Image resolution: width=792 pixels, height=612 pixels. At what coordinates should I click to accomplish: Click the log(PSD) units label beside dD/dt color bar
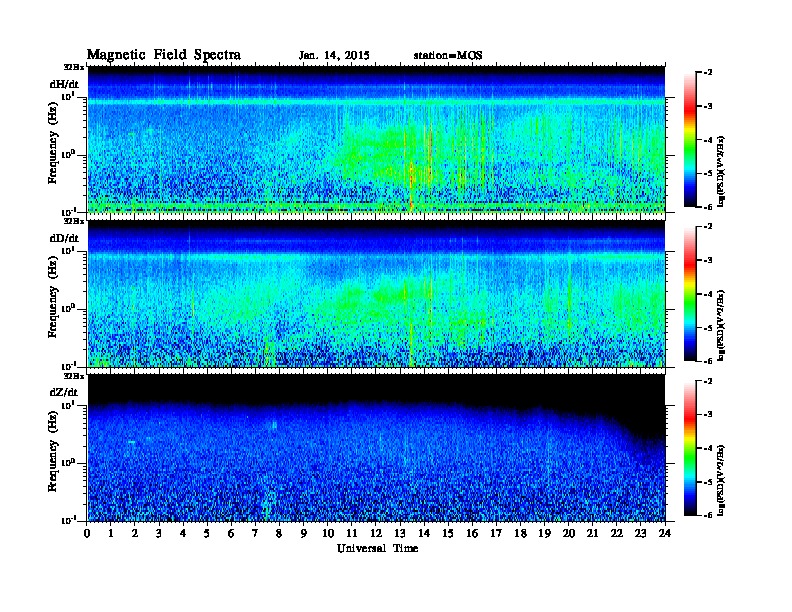click(x=721, y=325)
